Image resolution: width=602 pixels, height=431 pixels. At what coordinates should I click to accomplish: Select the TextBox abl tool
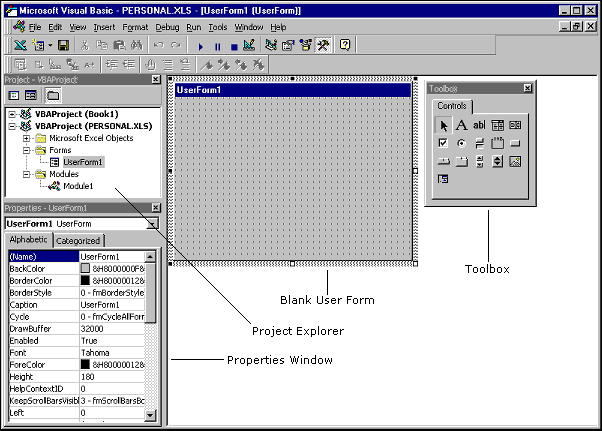coord(479,125)
